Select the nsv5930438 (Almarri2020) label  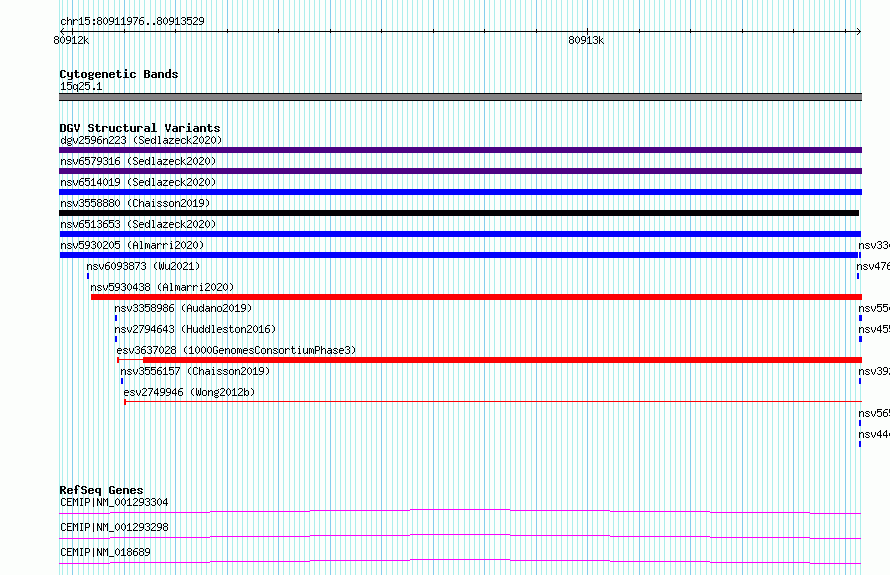click(x=162, y=287)
